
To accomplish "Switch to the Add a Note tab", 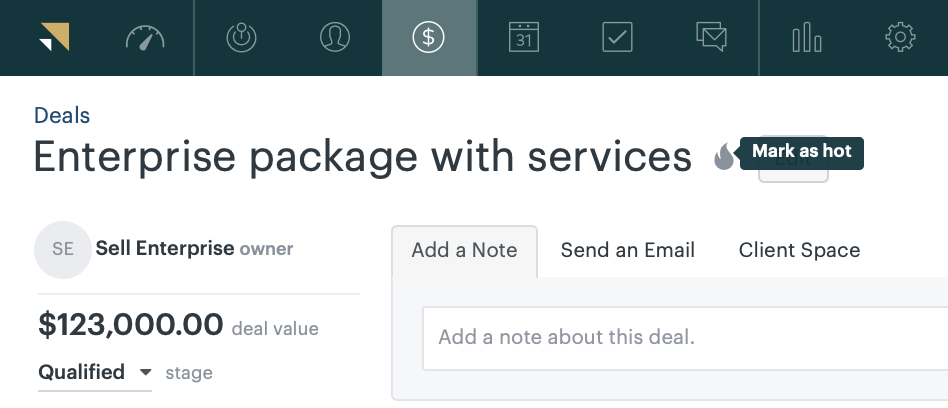I will pyautogui.click(x=464, y=251).
